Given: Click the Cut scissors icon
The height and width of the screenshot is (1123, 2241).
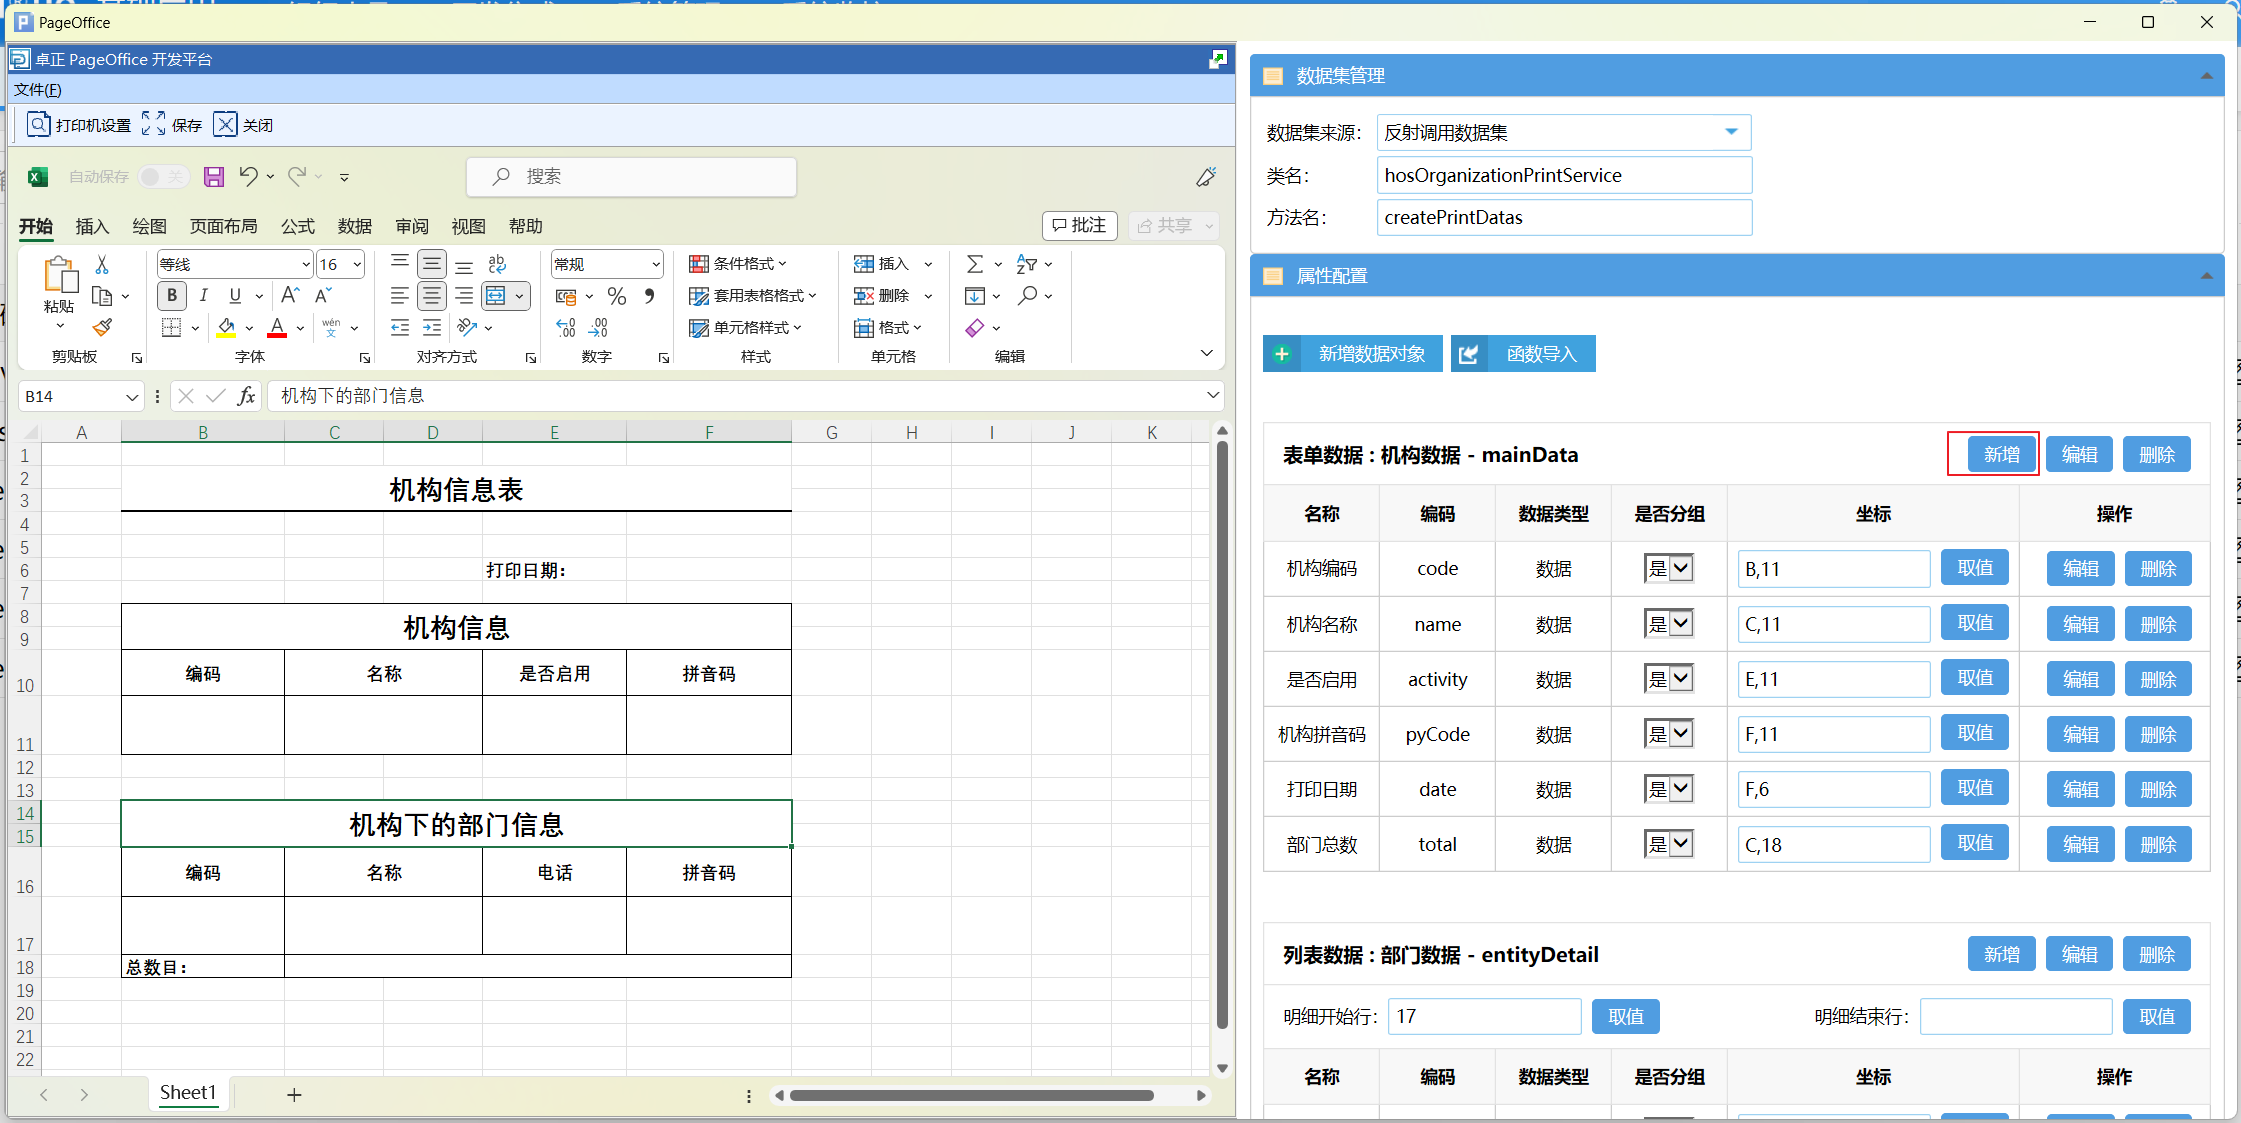Looking at the screenshot, I should coord(102,265).
